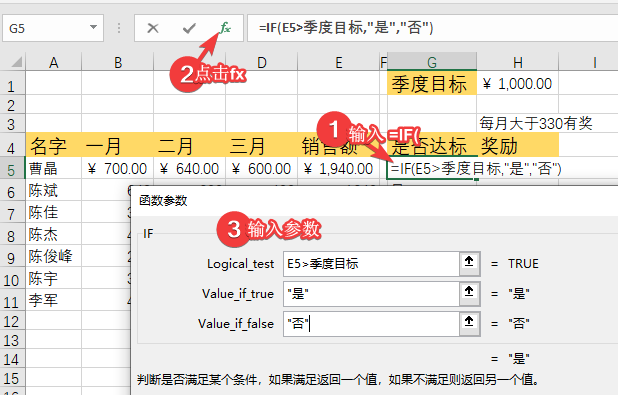Image resolution: width=618 pixels, height=395 pixels.
Task: Click the 每月大于330有奖 note cell
Action: [536, 124]
